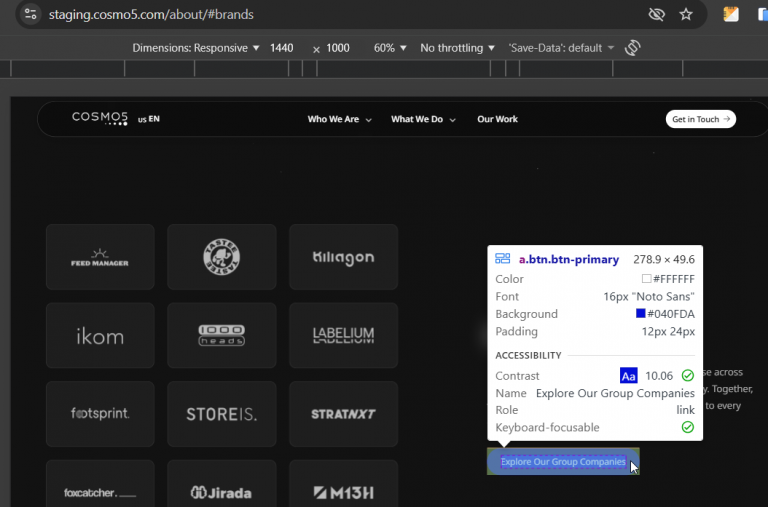The height and width of the screenshot is (507, 768).
Task: Click the COSMO5 logo
Action: pyautogui.click(x=100, y=118)
